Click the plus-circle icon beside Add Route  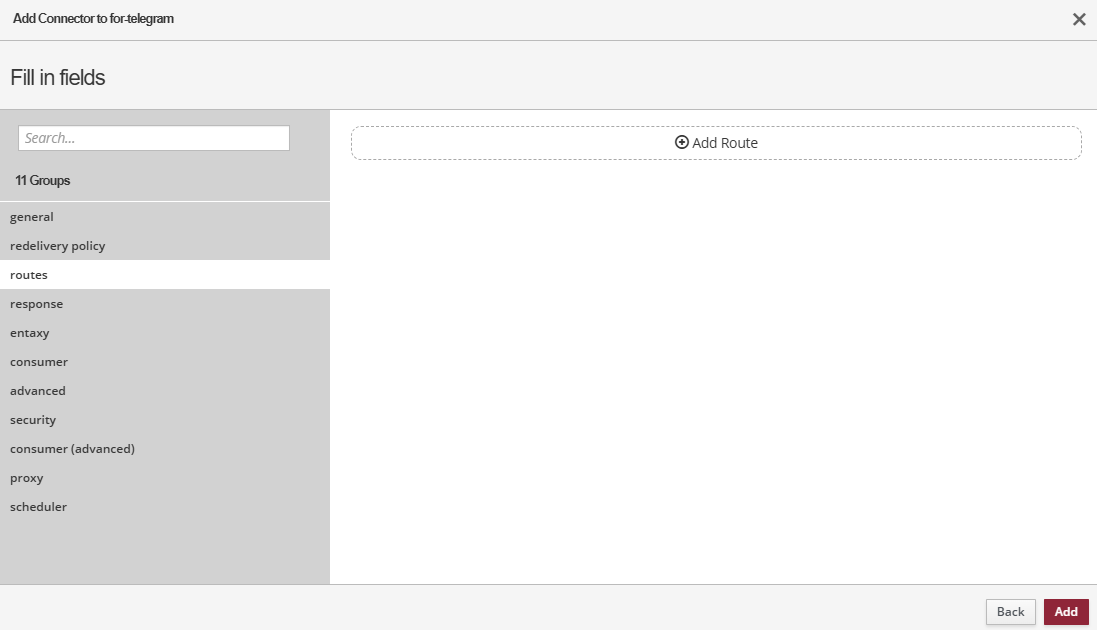click(x=682, y=143)
